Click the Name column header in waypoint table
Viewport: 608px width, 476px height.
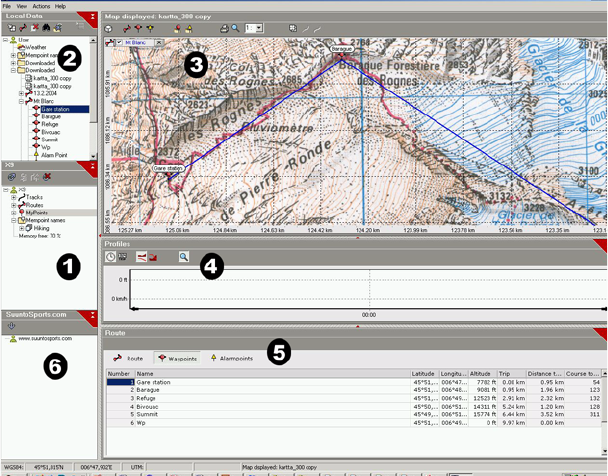pyautogui.click(x=273, y=374)
